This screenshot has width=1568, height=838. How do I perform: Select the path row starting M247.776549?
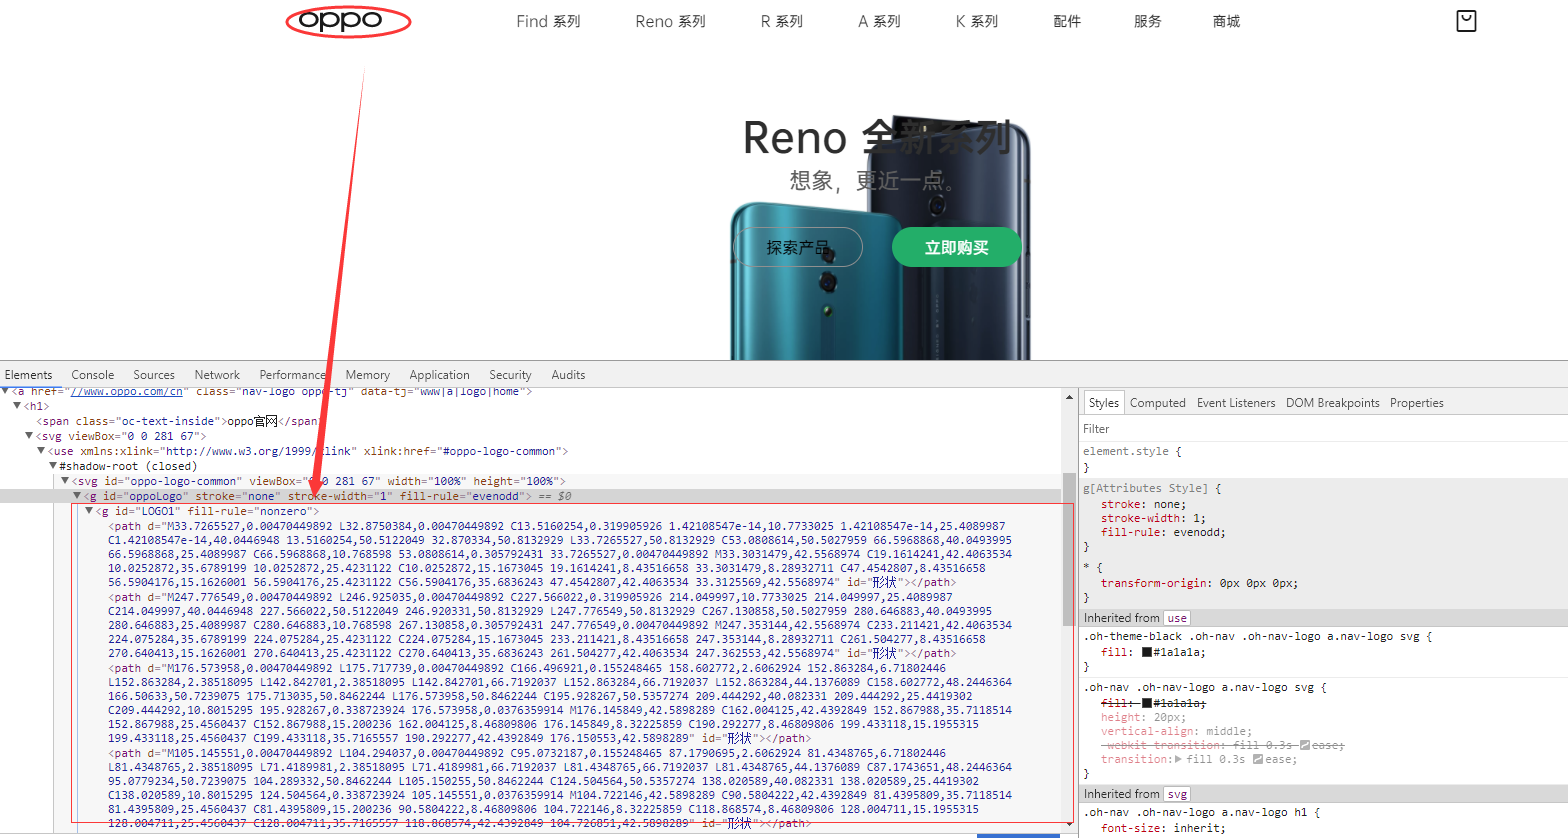pos(560,625)
